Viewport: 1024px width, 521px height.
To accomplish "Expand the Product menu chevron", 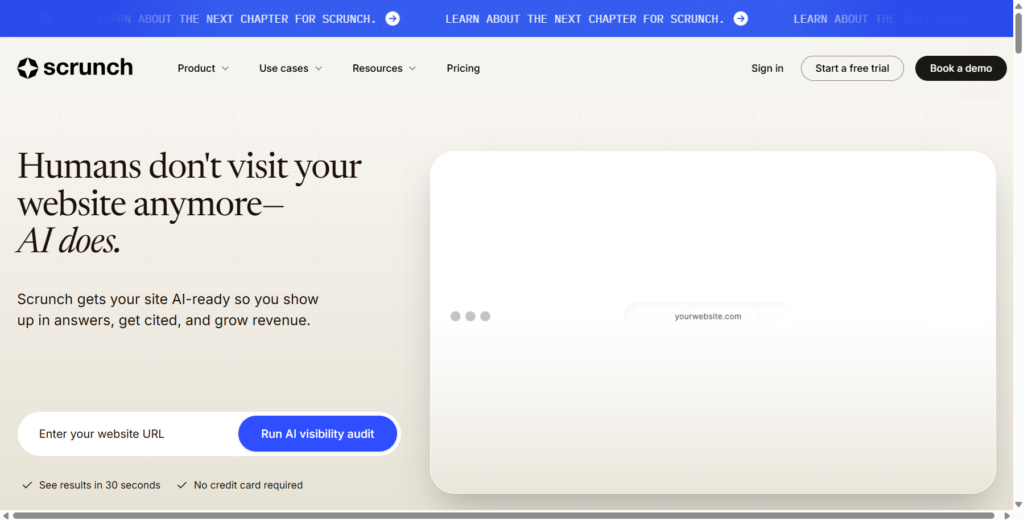I will 225,69.
